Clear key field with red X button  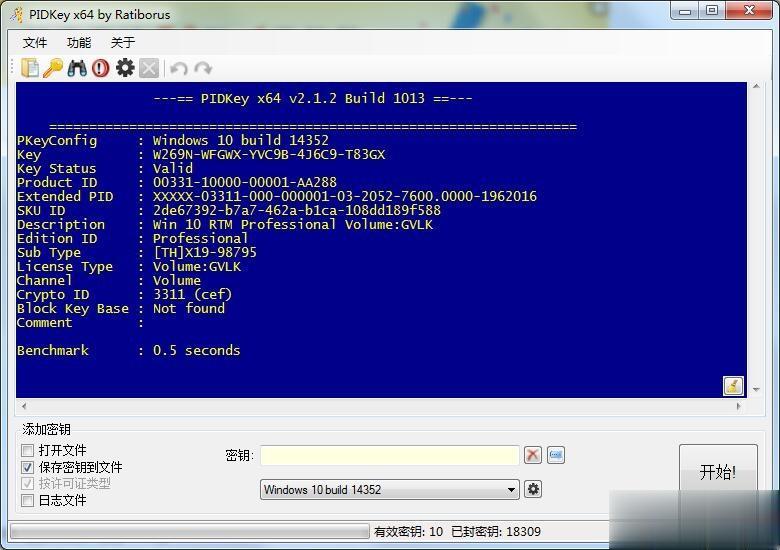533,455
